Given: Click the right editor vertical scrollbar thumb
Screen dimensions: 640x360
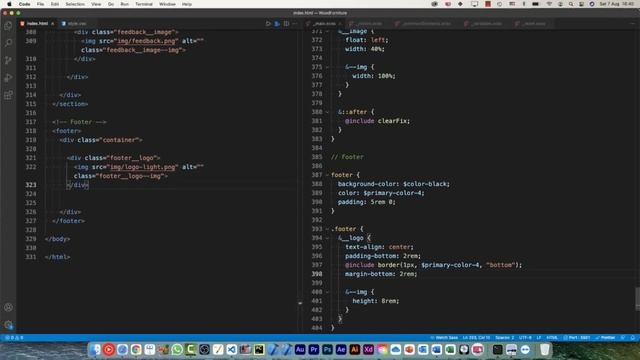Looking at the screenshot, I should (637, 299).
